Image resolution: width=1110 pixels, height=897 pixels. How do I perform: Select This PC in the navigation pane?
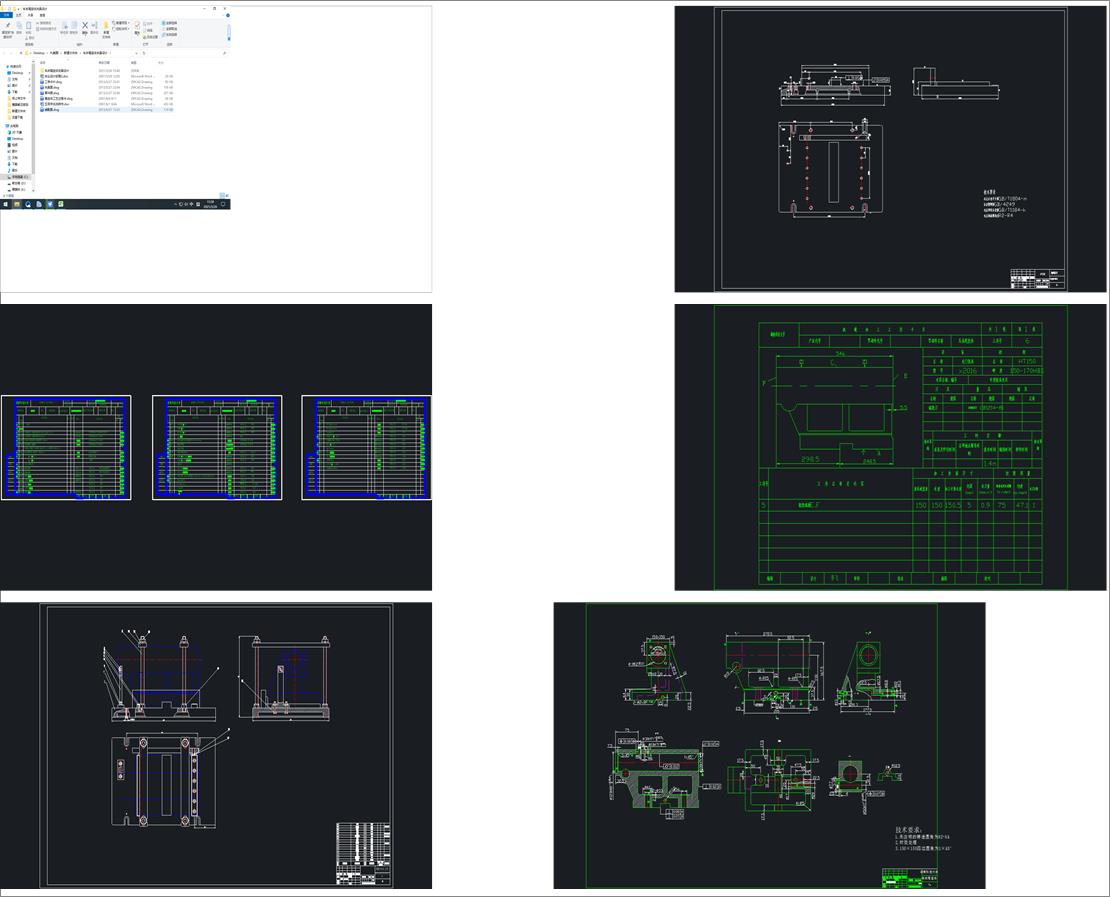click(x=13, y=126)
